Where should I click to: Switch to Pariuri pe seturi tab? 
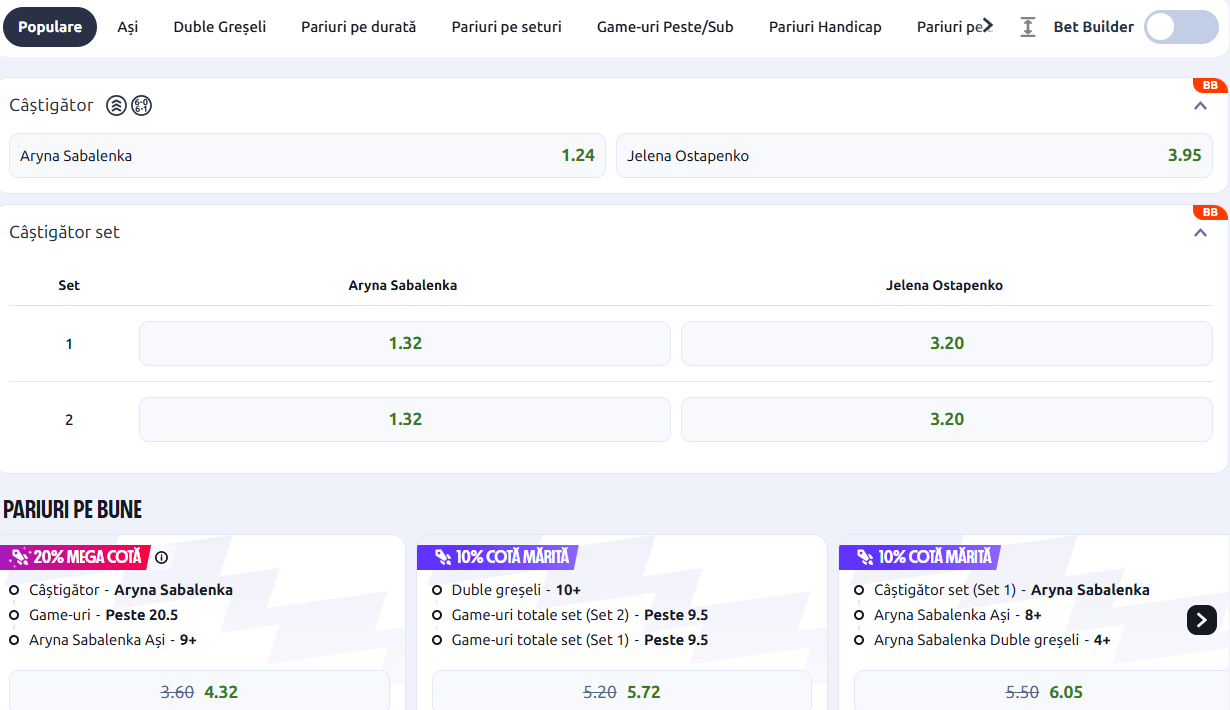click(x=507, y=27)
